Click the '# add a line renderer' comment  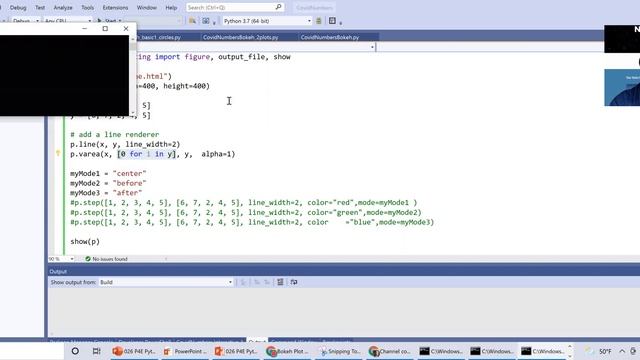click(x=115, y=134)
